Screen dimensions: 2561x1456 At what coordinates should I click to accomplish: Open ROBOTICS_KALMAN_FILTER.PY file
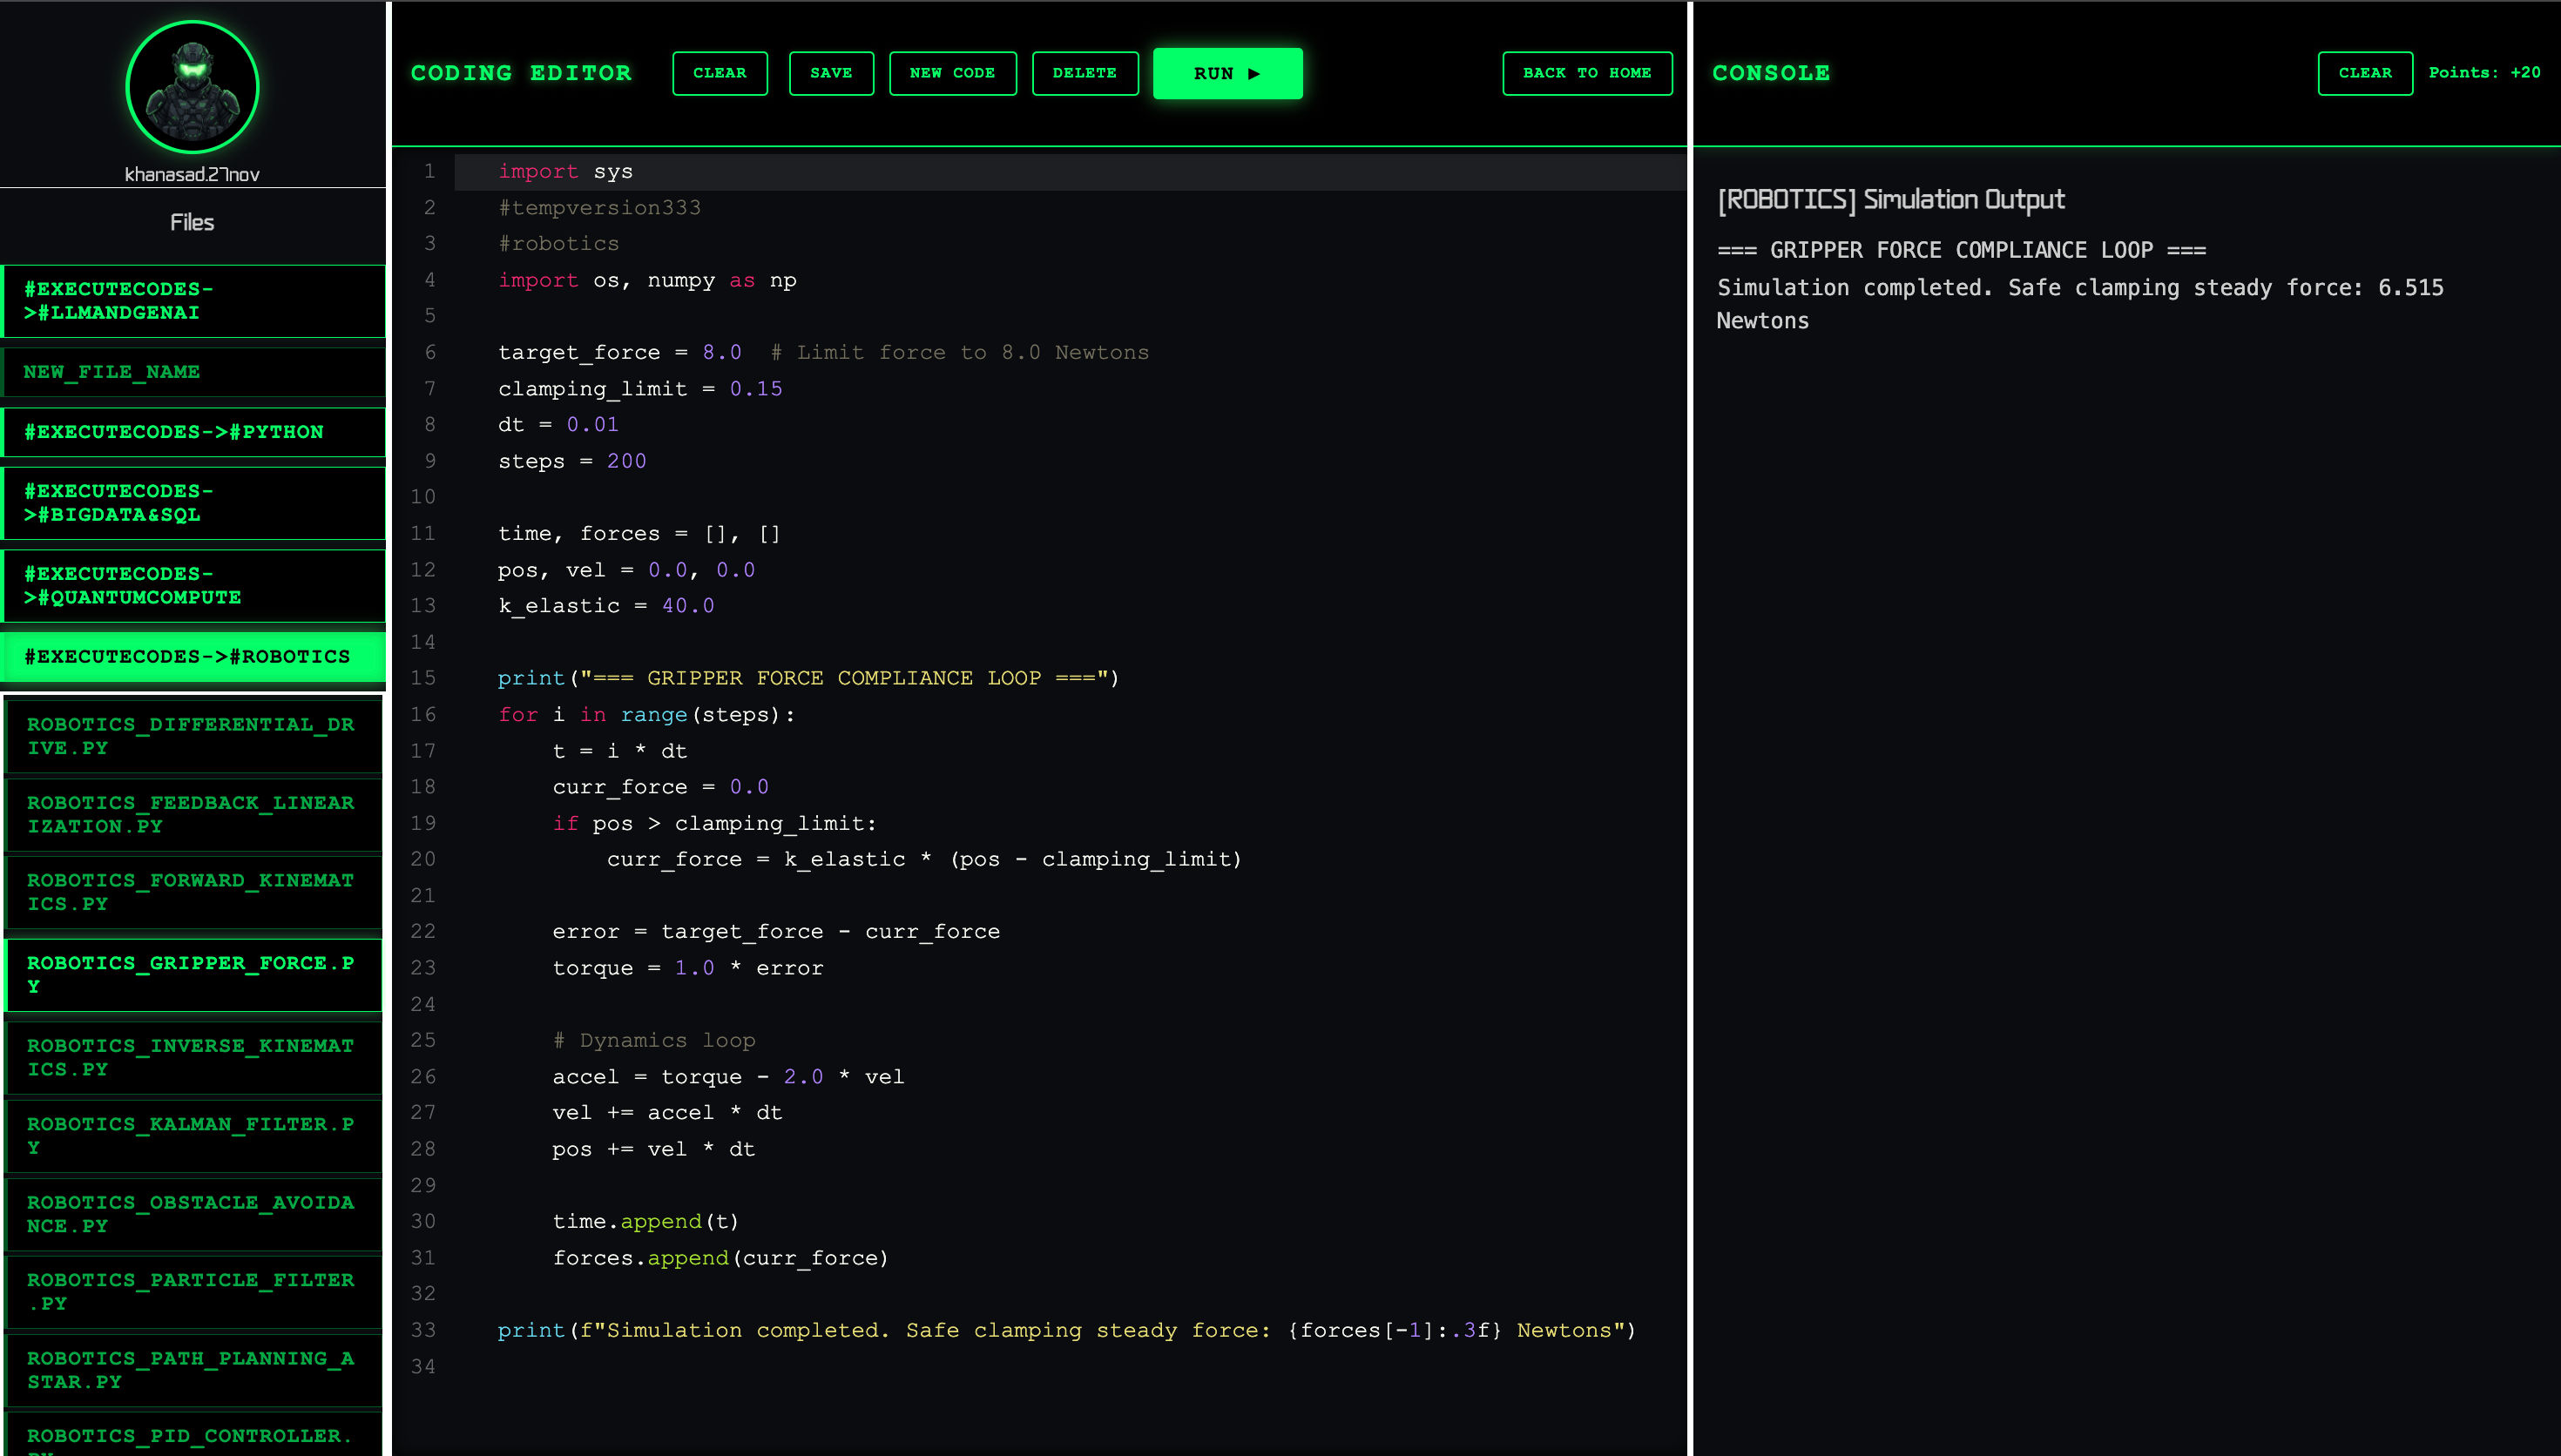point(193,1136)
